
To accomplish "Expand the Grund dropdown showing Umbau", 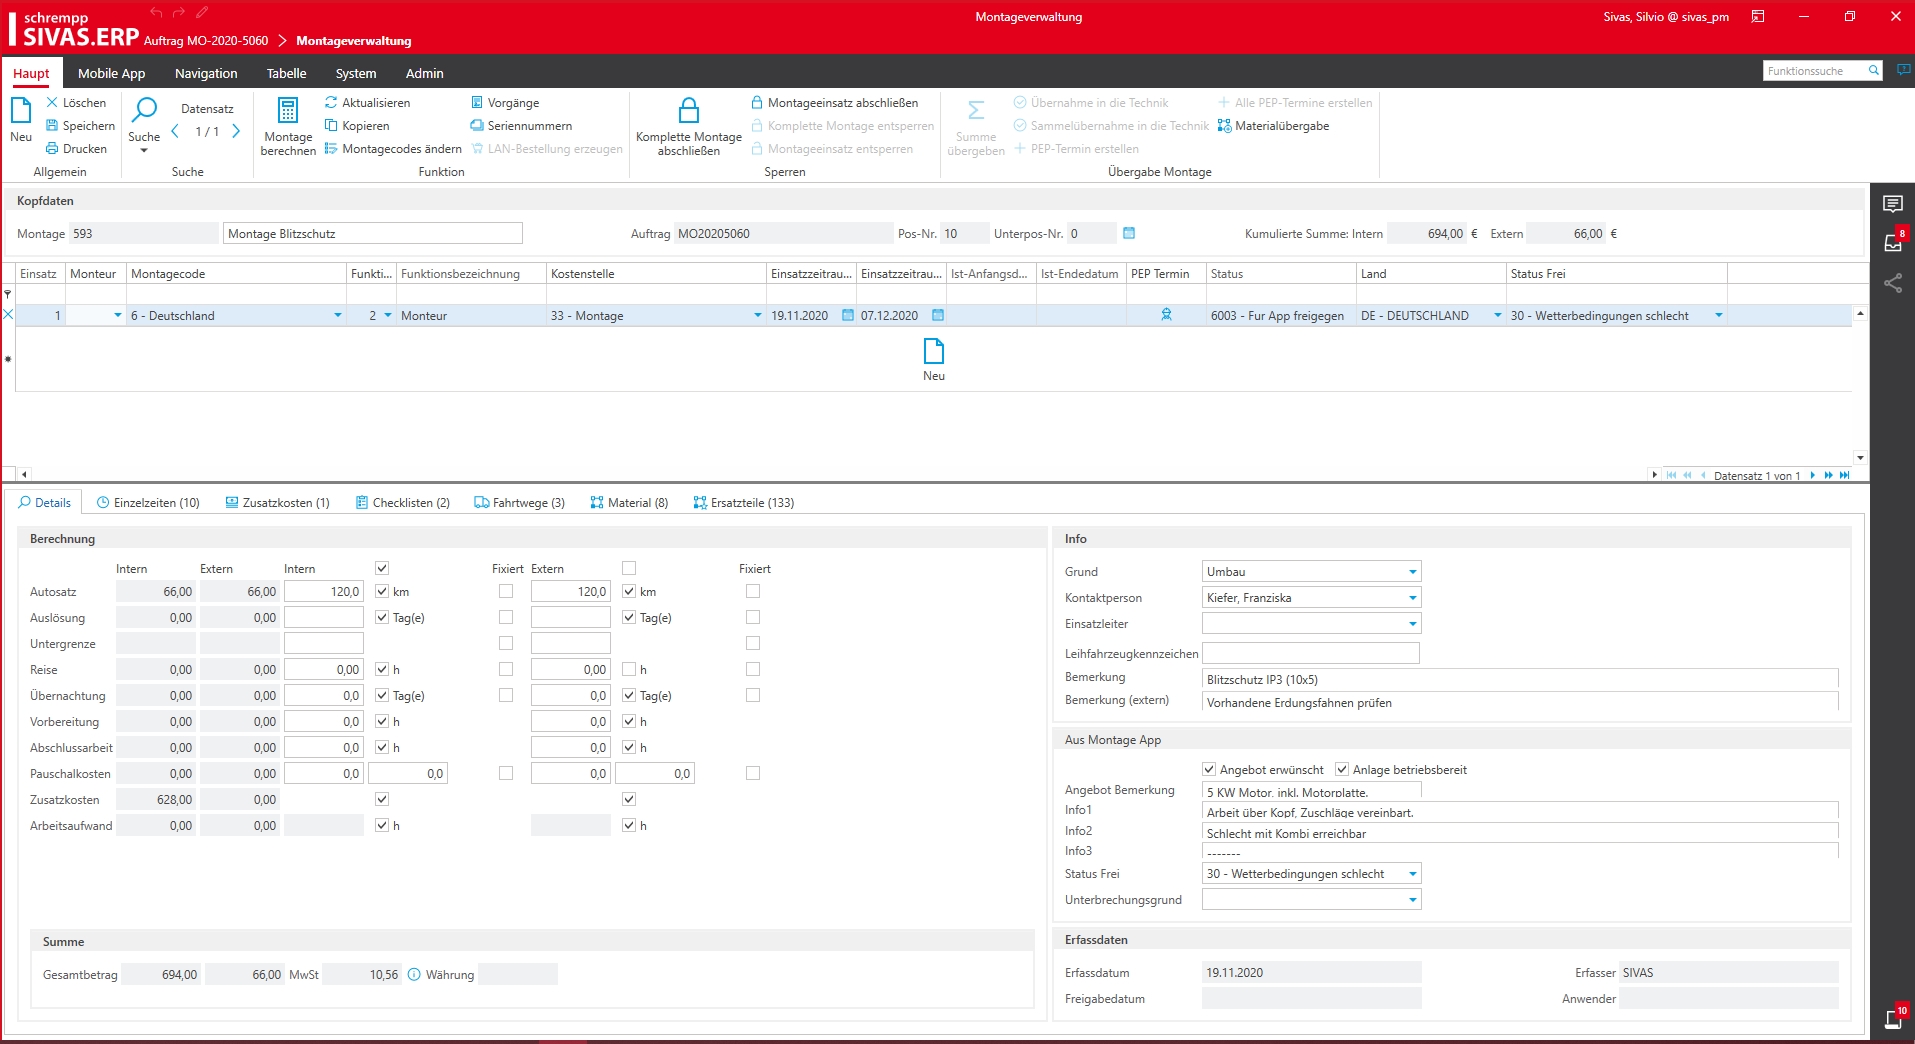I will [1412, 572].
